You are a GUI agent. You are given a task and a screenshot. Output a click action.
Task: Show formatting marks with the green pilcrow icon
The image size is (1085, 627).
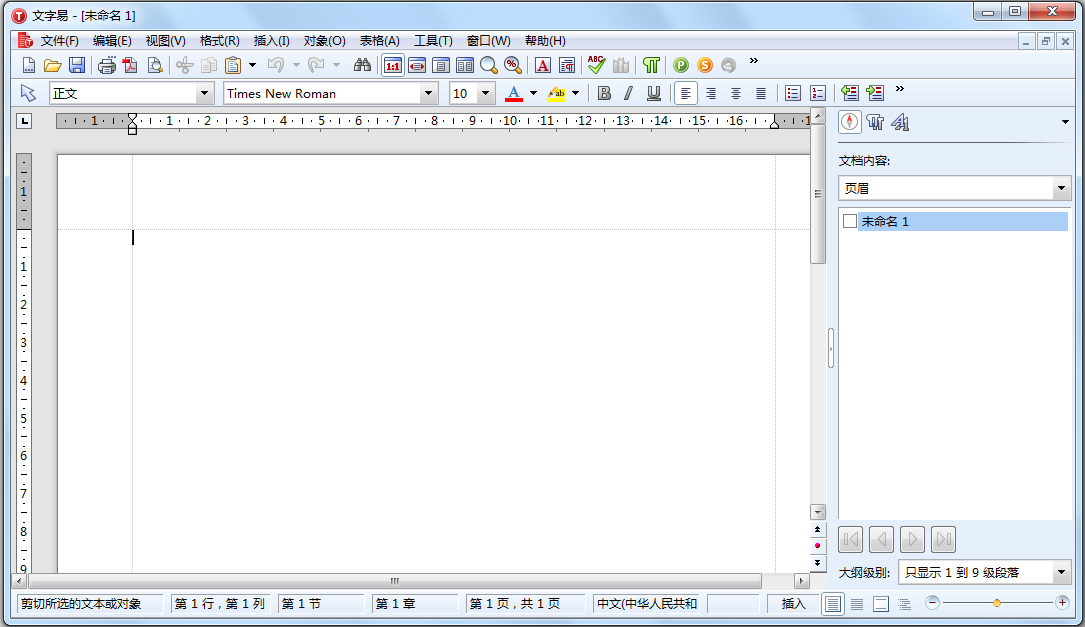tap(650, 65)
